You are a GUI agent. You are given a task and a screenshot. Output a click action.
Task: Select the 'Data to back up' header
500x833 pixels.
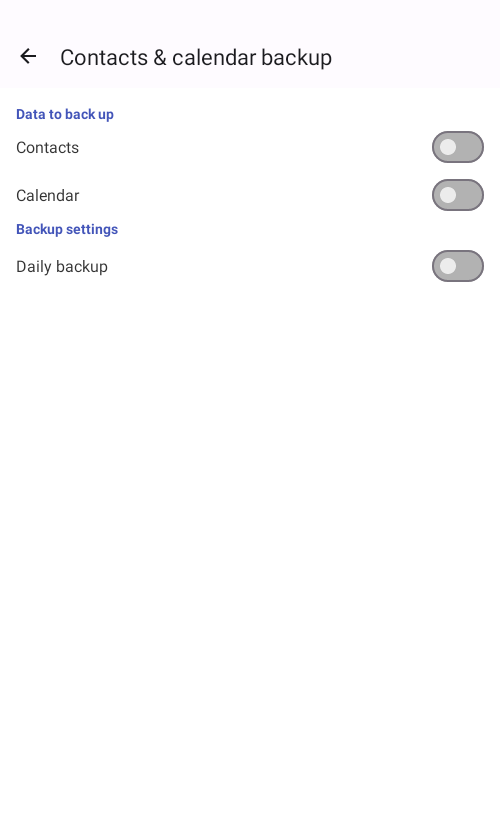coord(65,114)
